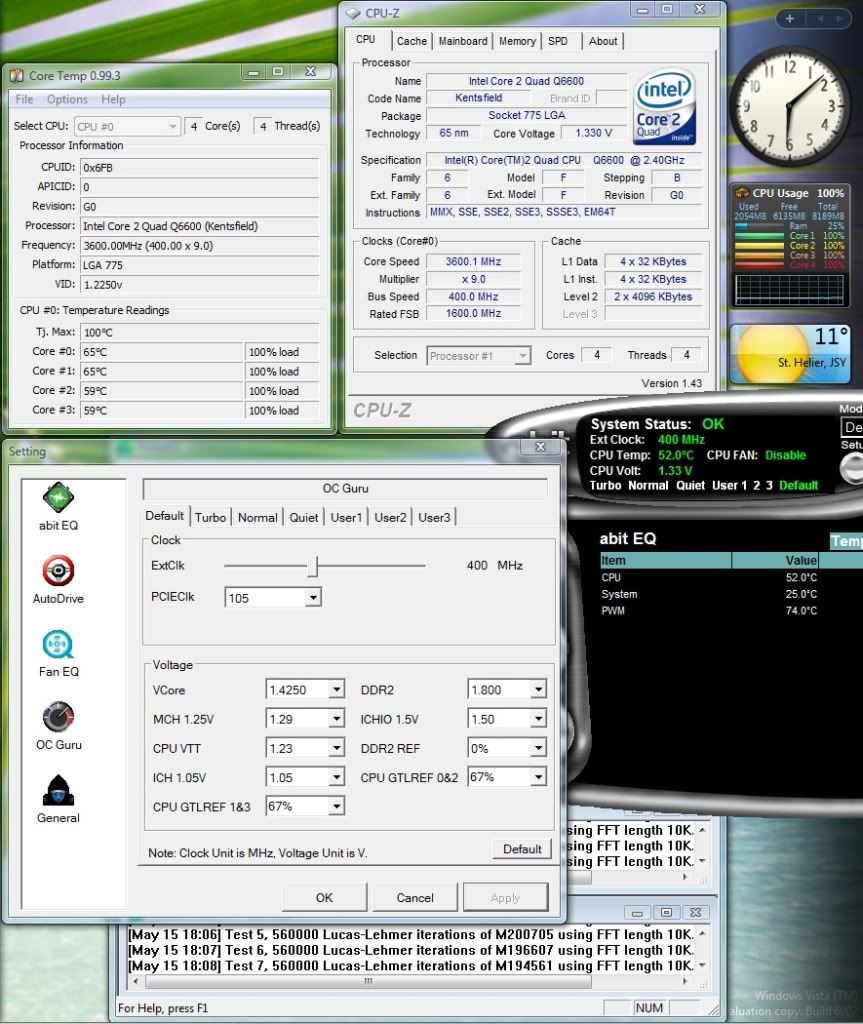Click the Core Speed value 3600.1 MHz
This screenshot has height=1024, width=863.
[473, 261]
